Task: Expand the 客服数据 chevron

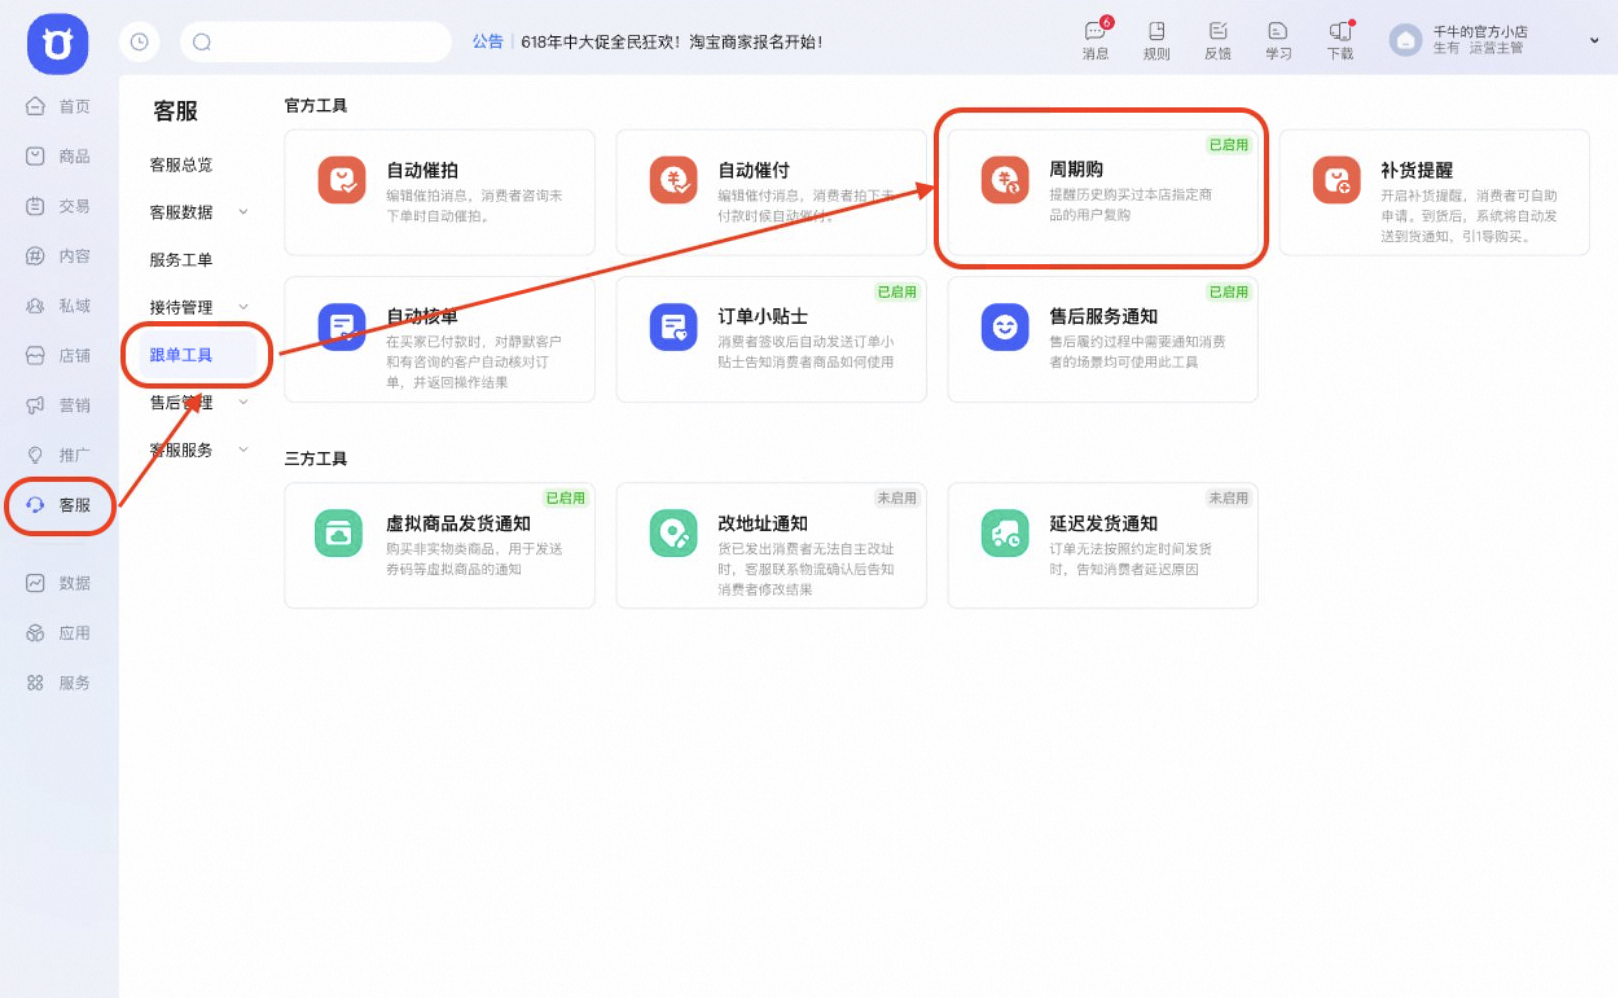Action: [243, 212]
